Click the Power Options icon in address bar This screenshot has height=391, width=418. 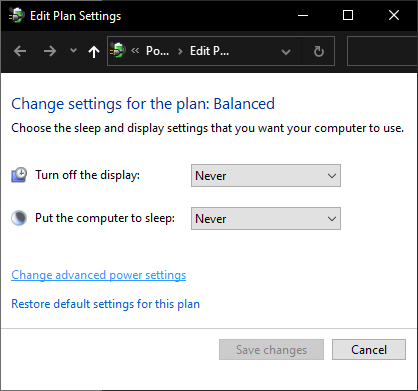118,51
